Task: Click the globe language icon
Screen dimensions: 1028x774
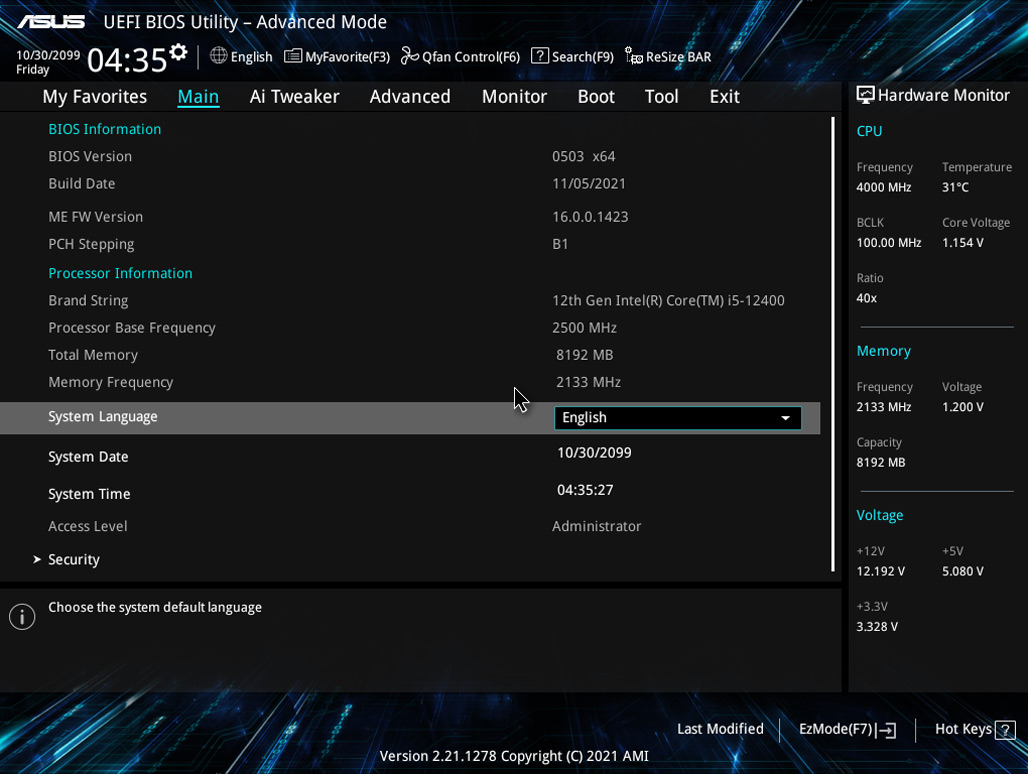Action: coord(218,56)
